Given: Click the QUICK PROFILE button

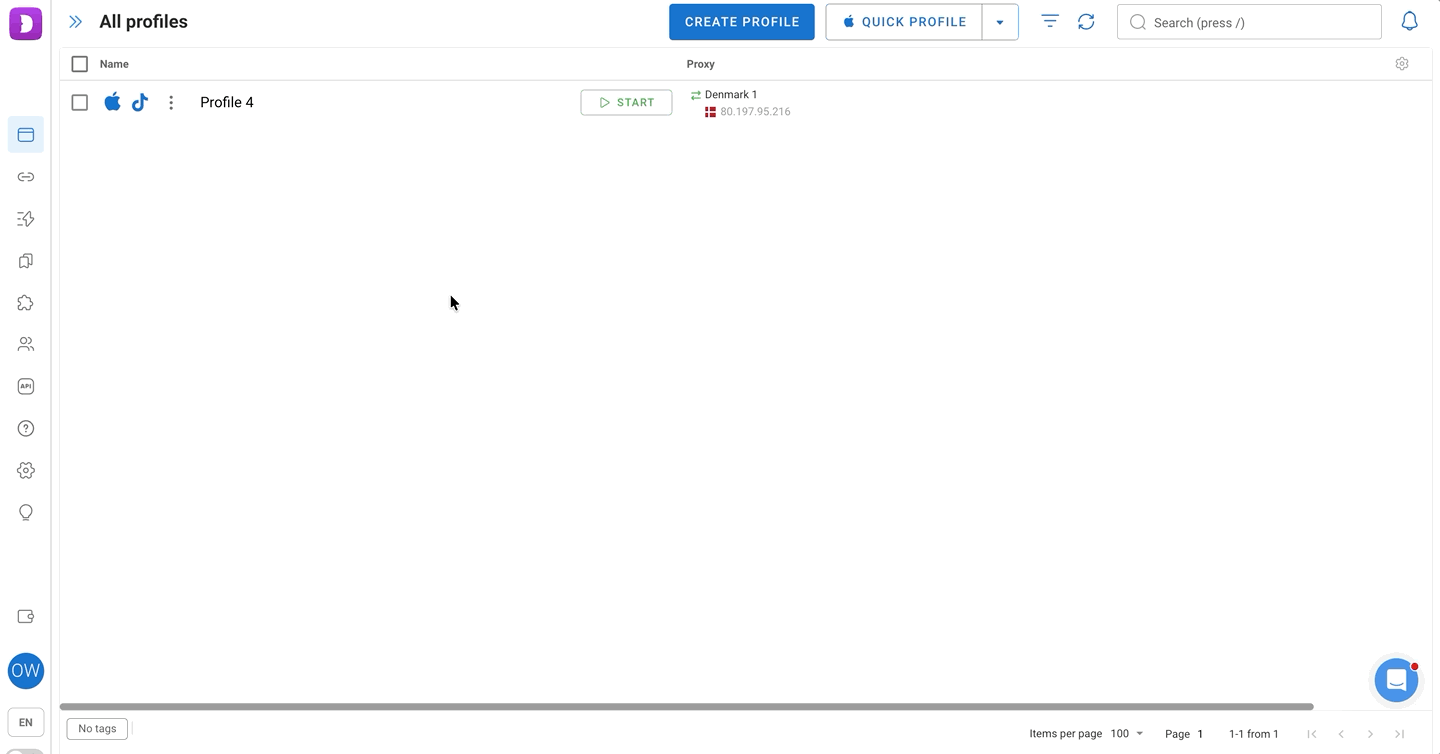Looking at the screenshot, I should coord(904,22).
